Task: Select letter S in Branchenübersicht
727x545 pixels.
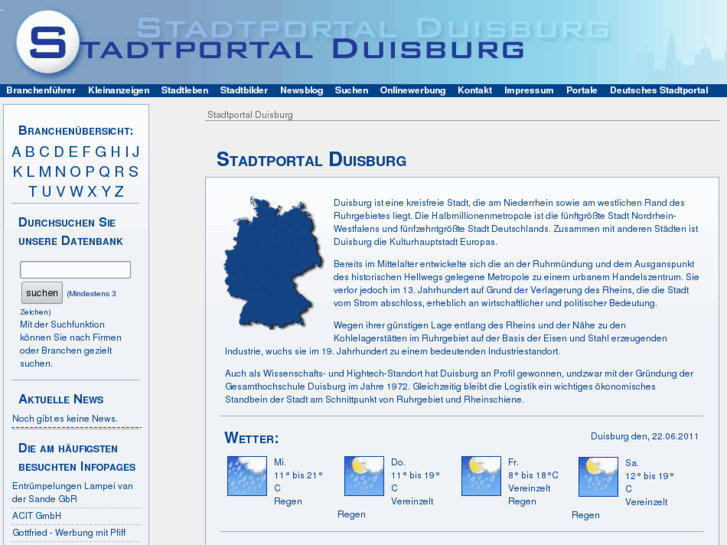Action: pyautogui.click(x=134, y=172)
